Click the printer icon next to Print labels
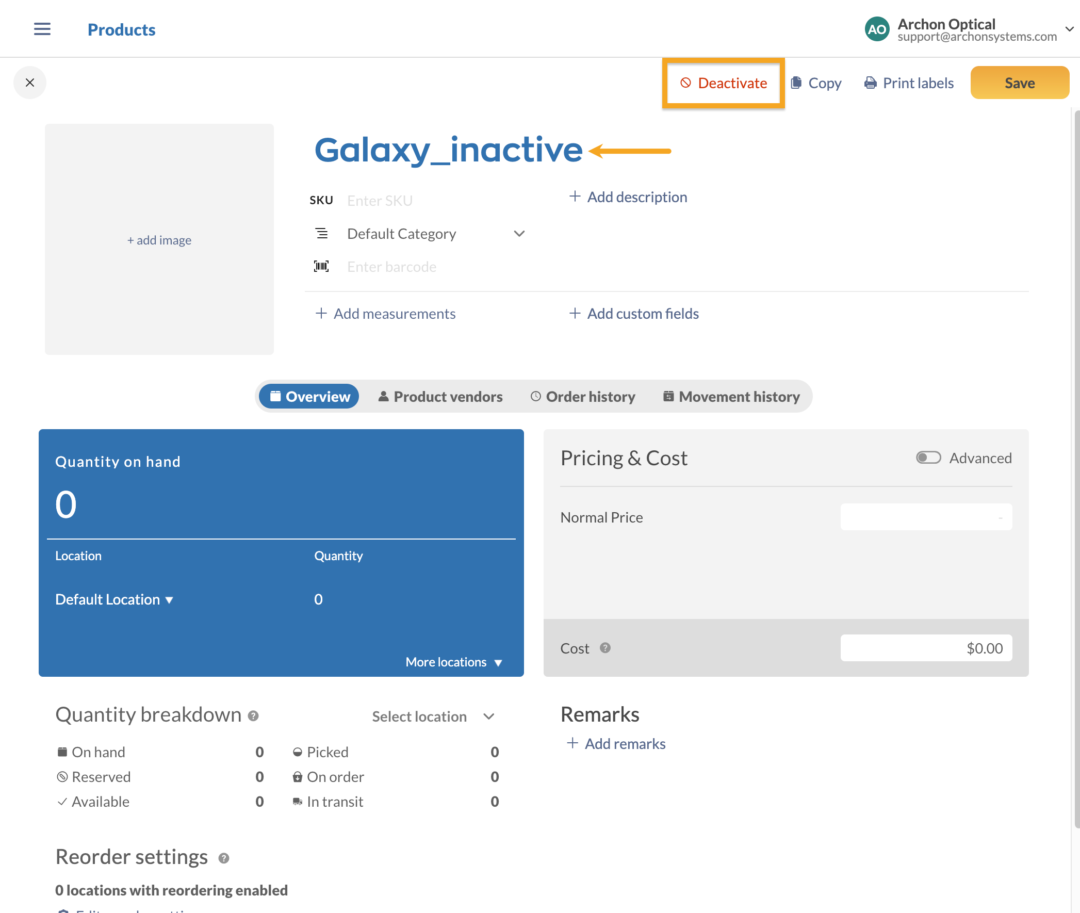 [x=869, y=82]
